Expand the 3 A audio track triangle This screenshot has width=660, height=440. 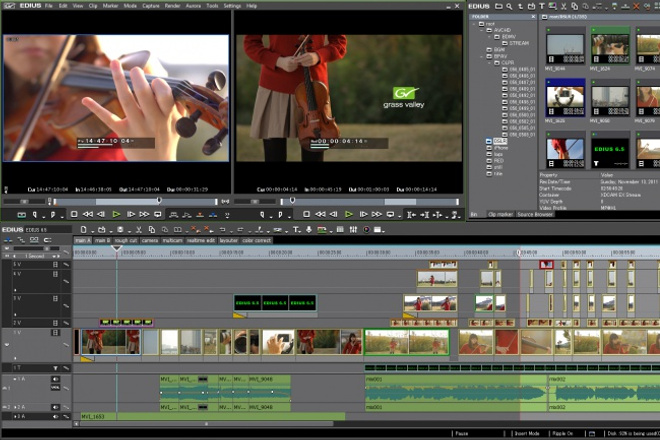pyautogui.click(x=15, y=416)
